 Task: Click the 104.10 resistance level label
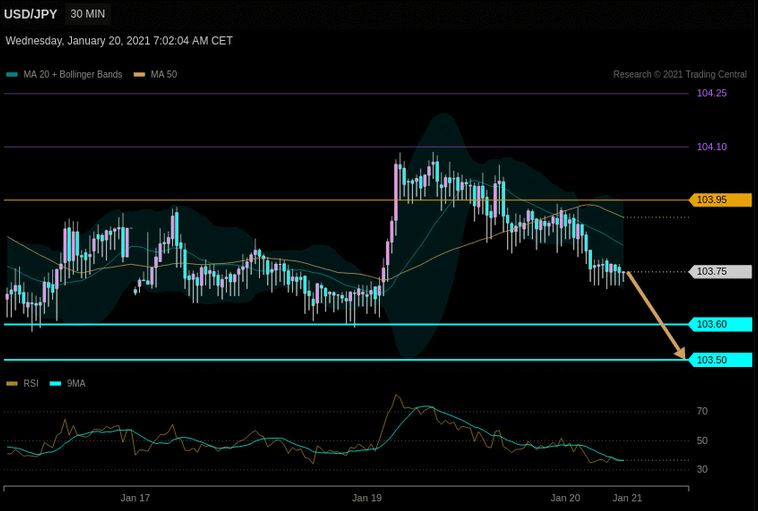click(x=712, y=146)
